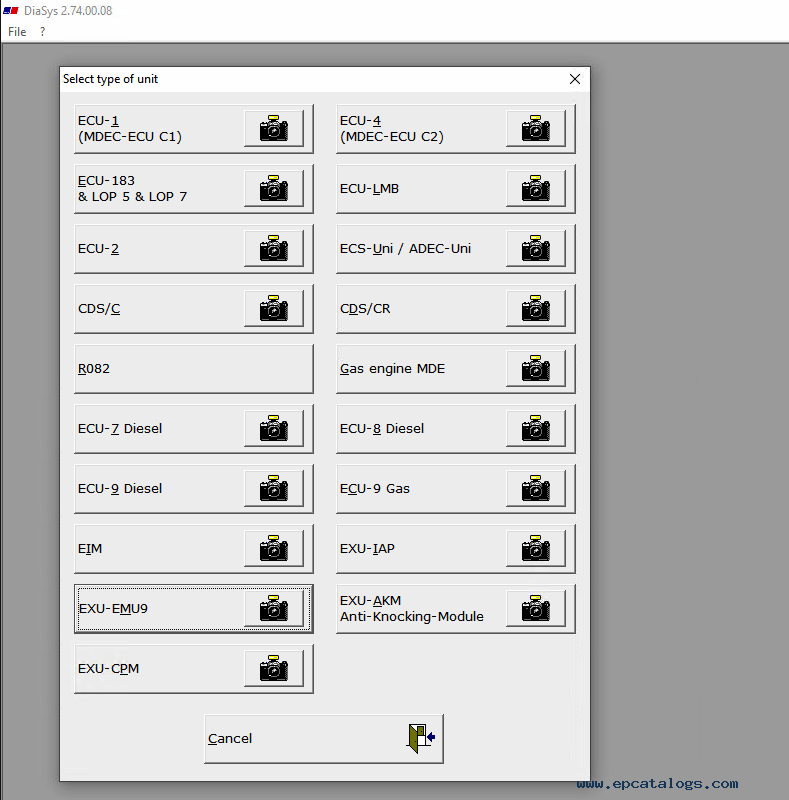Click the camera icon beside EIM

coord(273,549)
